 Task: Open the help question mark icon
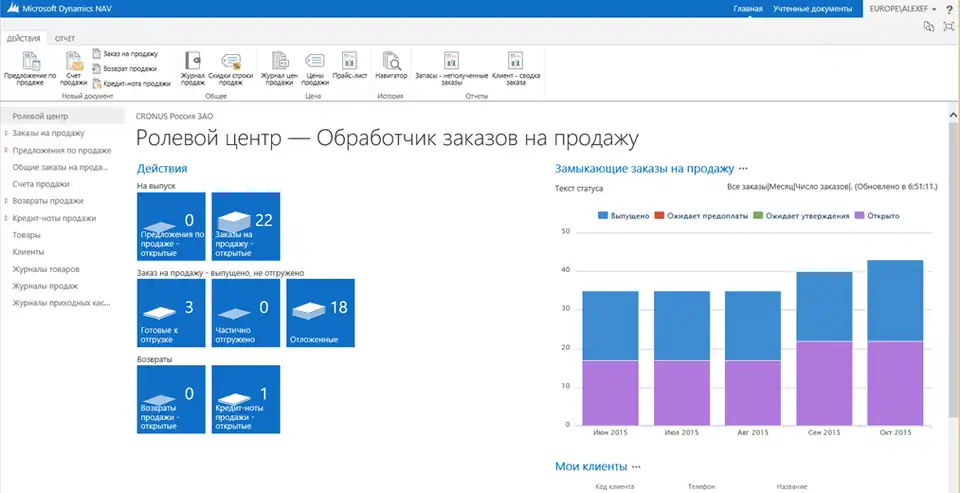949,9
